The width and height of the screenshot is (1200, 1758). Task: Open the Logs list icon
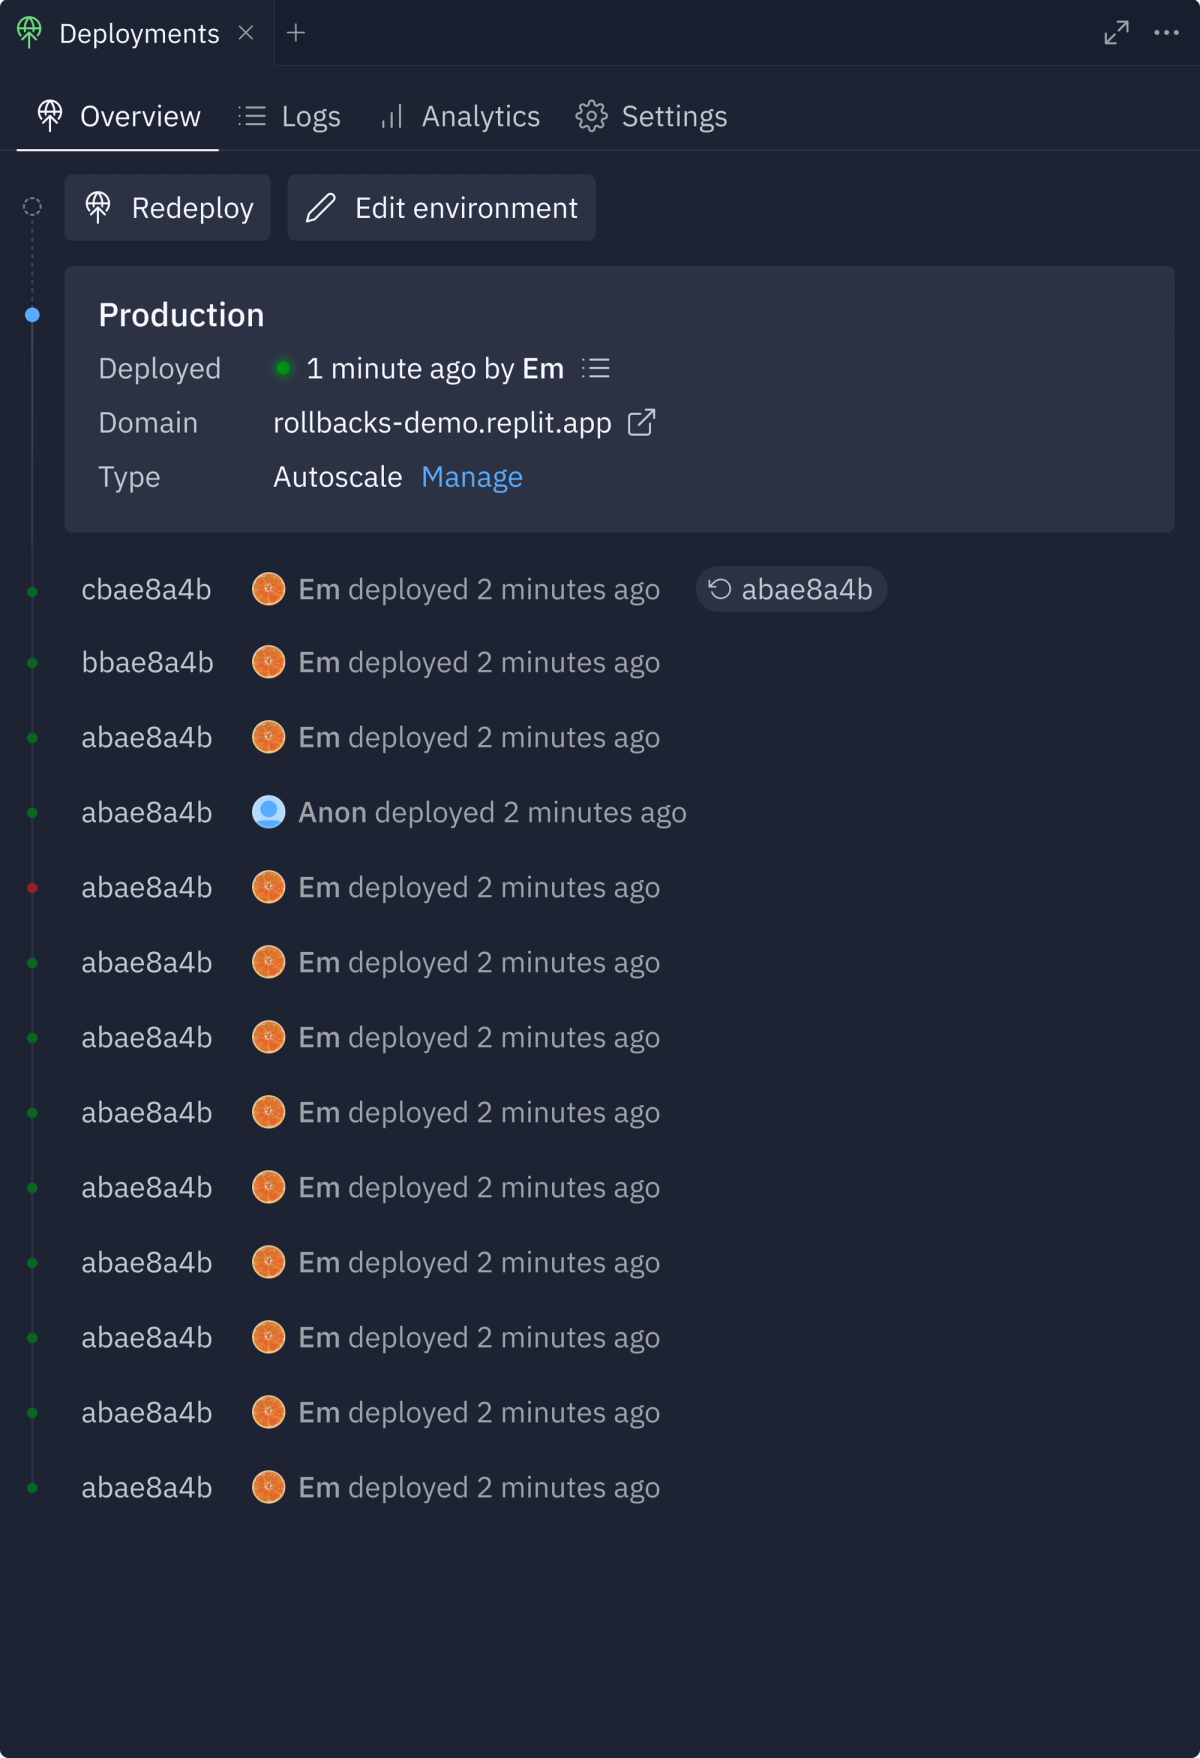coord(252,115)
